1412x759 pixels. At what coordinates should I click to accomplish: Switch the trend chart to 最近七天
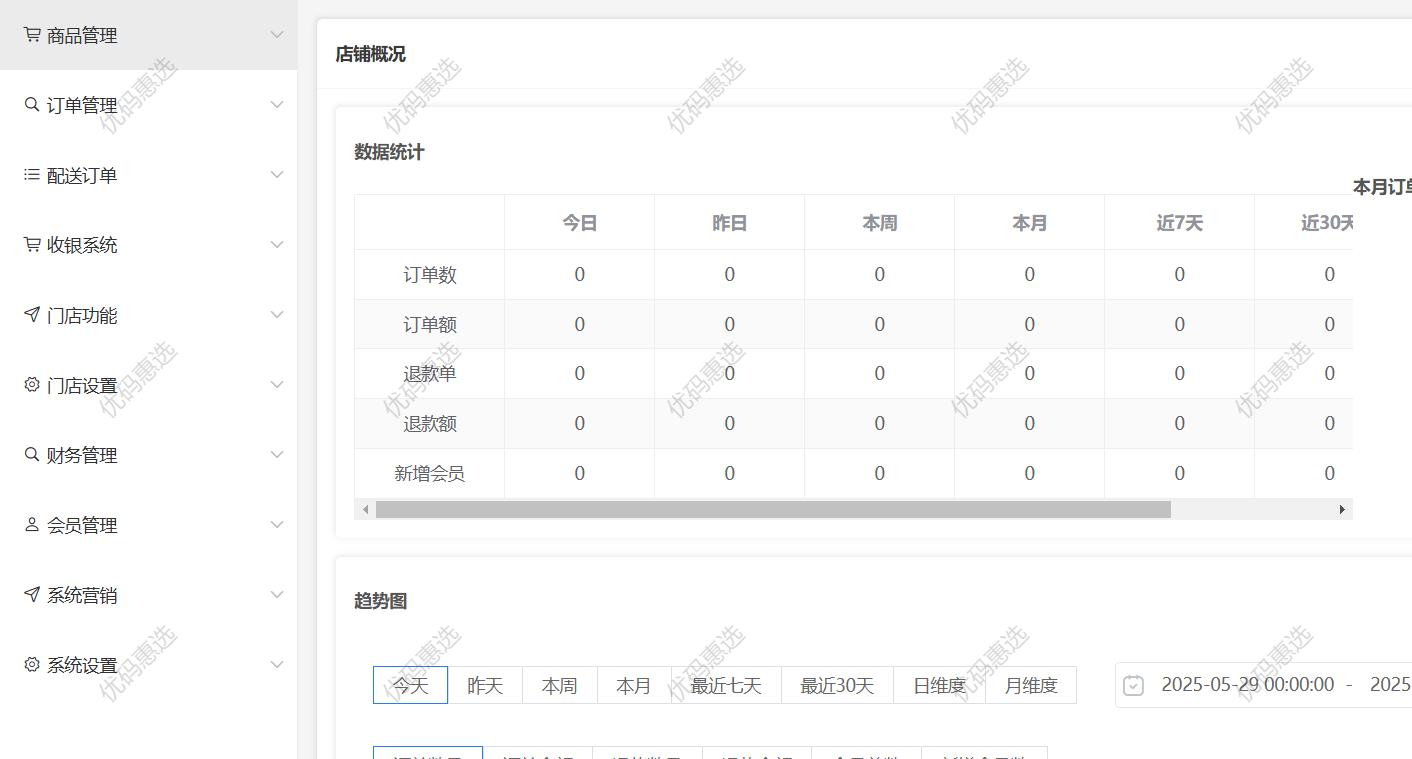tap(726, 686)
